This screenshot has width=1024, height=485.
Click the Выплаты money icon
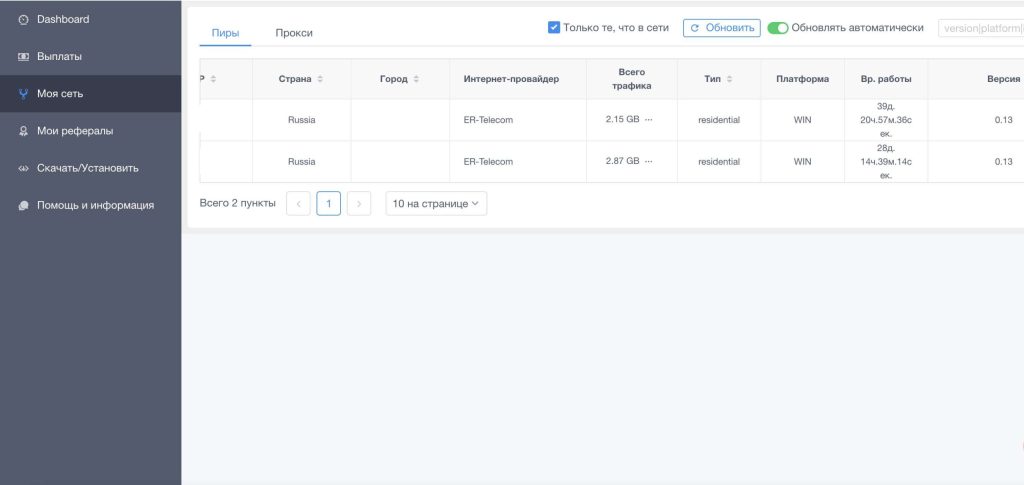pyautogui.click(x=23, y=57)
